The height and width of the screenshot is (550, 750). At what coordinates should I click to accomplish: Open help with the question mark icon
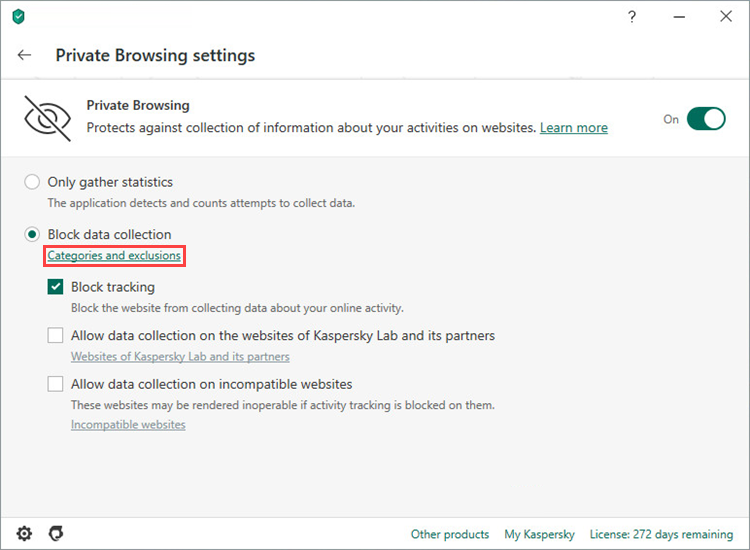[632, 17]
